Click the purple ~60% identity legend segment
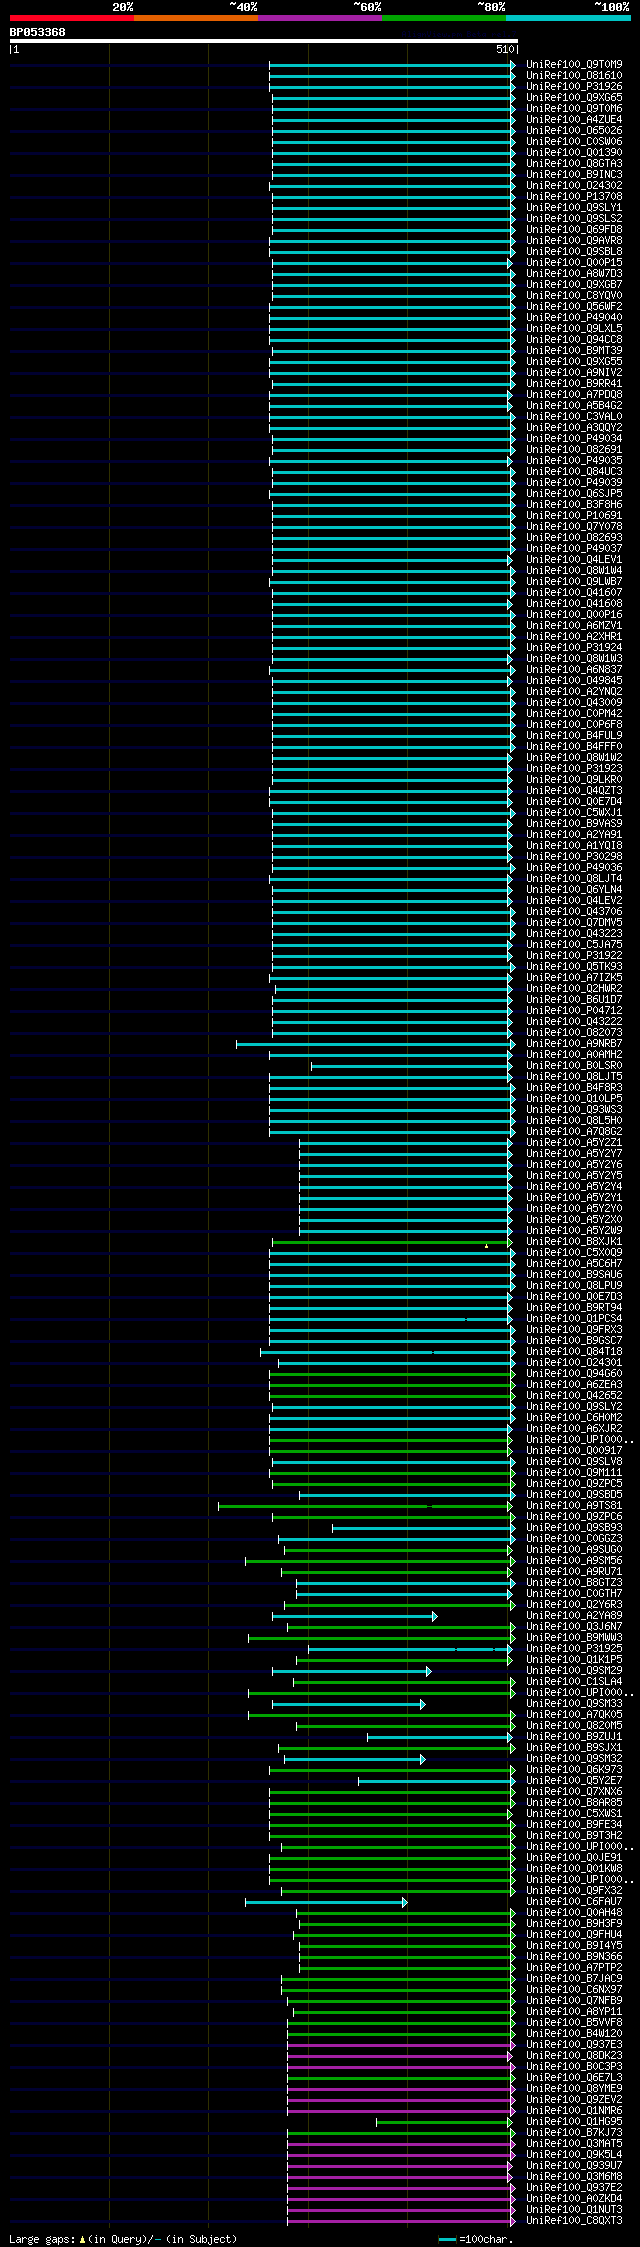Viewport: 640px width, 2247px height. (x=320, y=18)
